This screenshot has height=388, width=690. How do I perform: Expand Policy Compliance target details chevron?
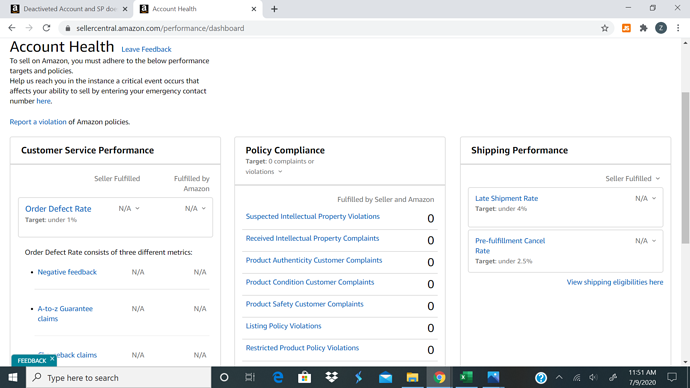(280, 172)
